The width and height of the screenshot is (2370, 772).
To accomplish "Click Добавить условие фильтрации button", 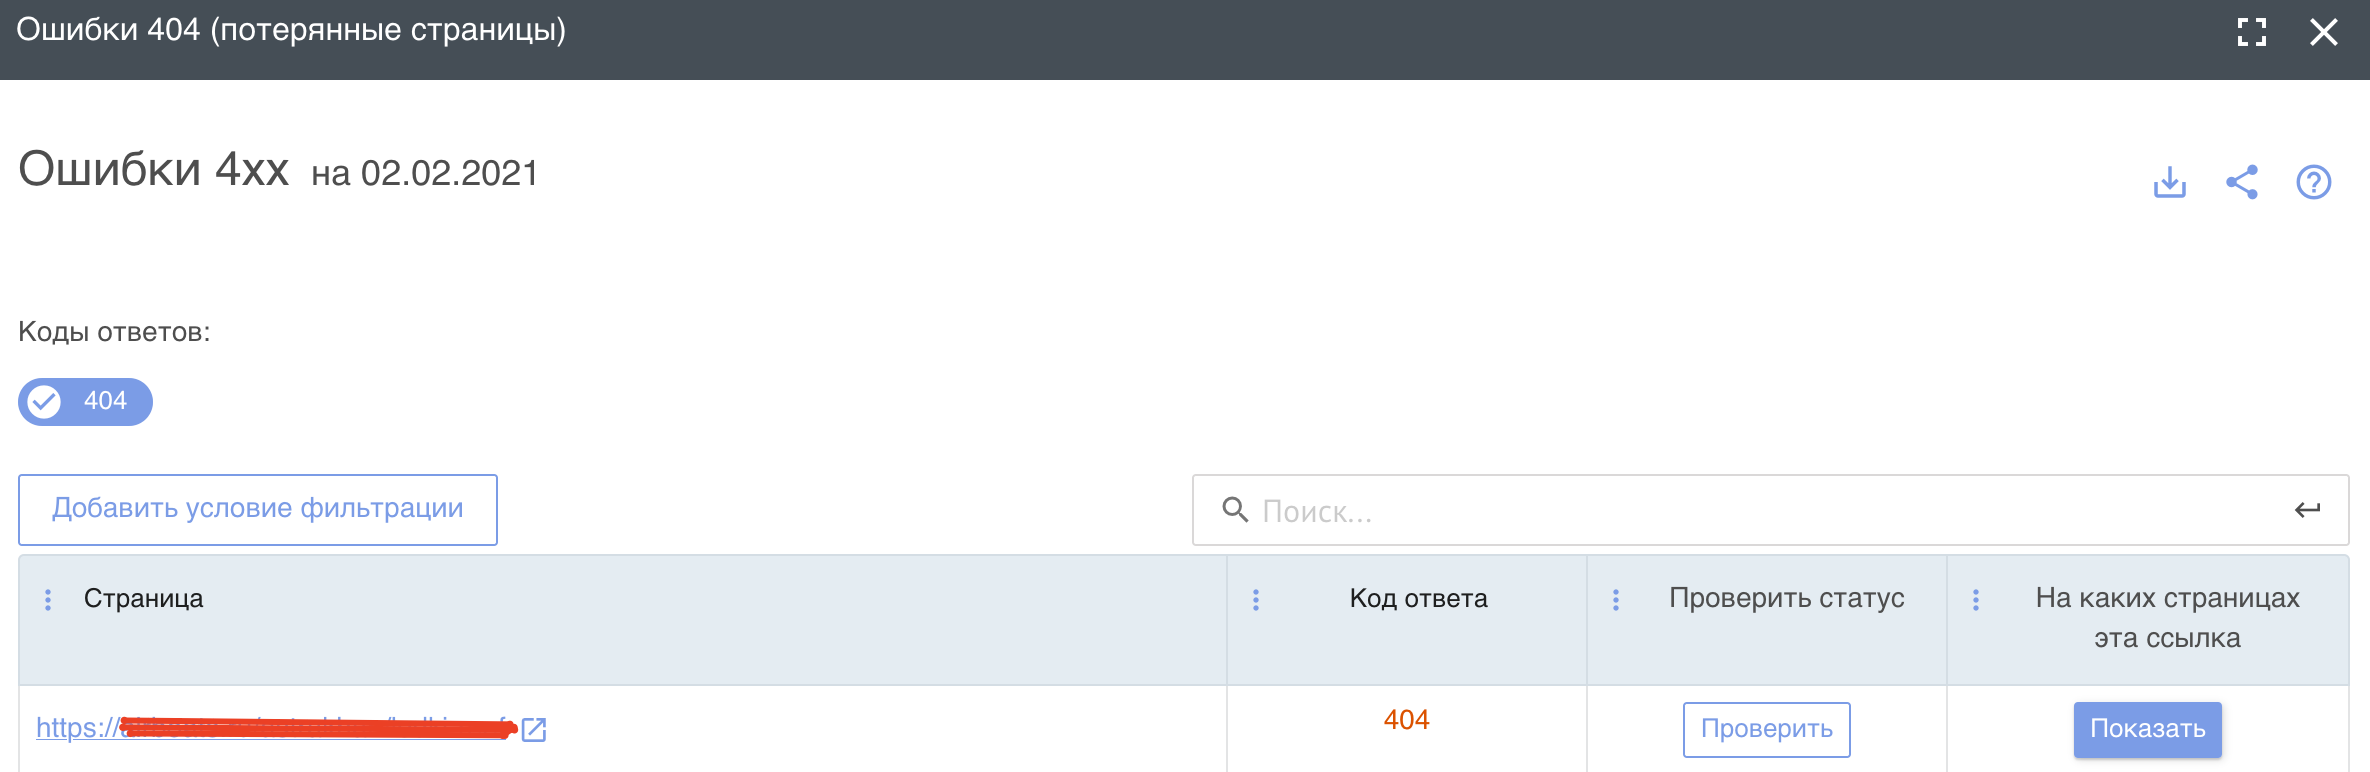I will [258, 509].
